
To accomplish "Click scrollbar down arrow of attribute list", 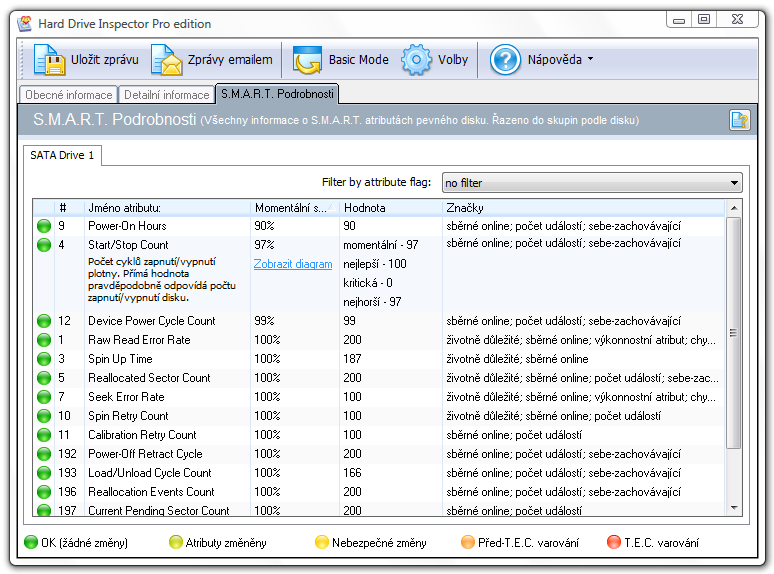I will pos(734,508).
